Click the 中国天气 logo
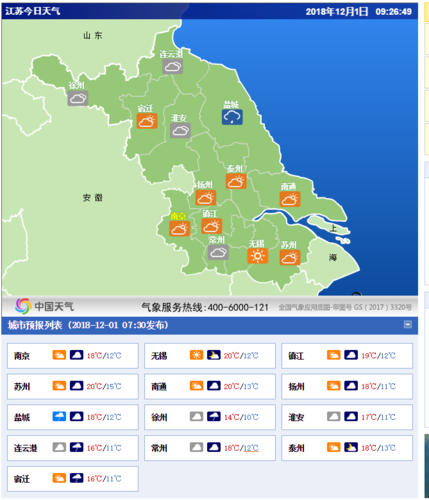Image resolution: width=429 pixels, height=500 pixels. click(x=44, y=306)
